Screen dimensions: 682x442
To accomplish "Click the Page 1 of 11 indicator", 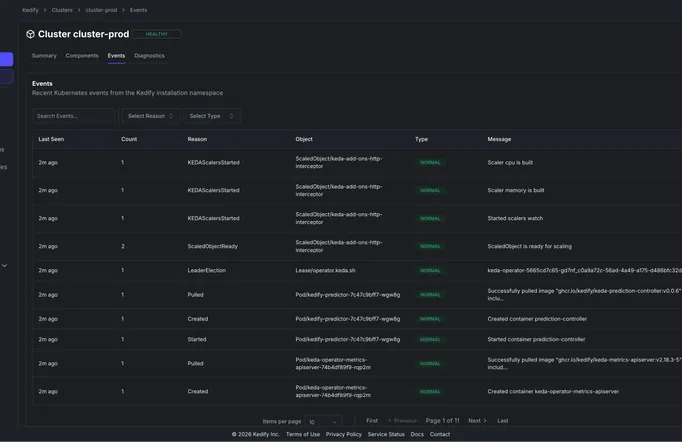I will click(442, 421).
